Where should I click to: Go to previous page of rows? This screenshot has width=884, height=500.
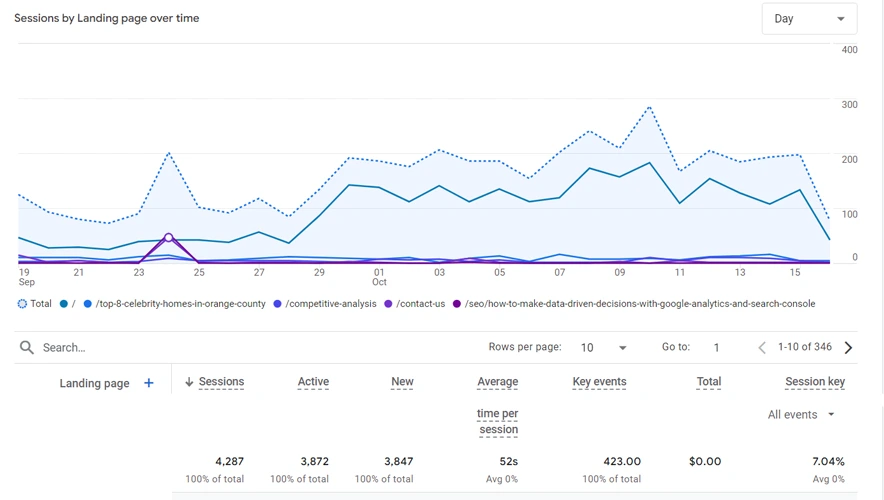[762, 347]
